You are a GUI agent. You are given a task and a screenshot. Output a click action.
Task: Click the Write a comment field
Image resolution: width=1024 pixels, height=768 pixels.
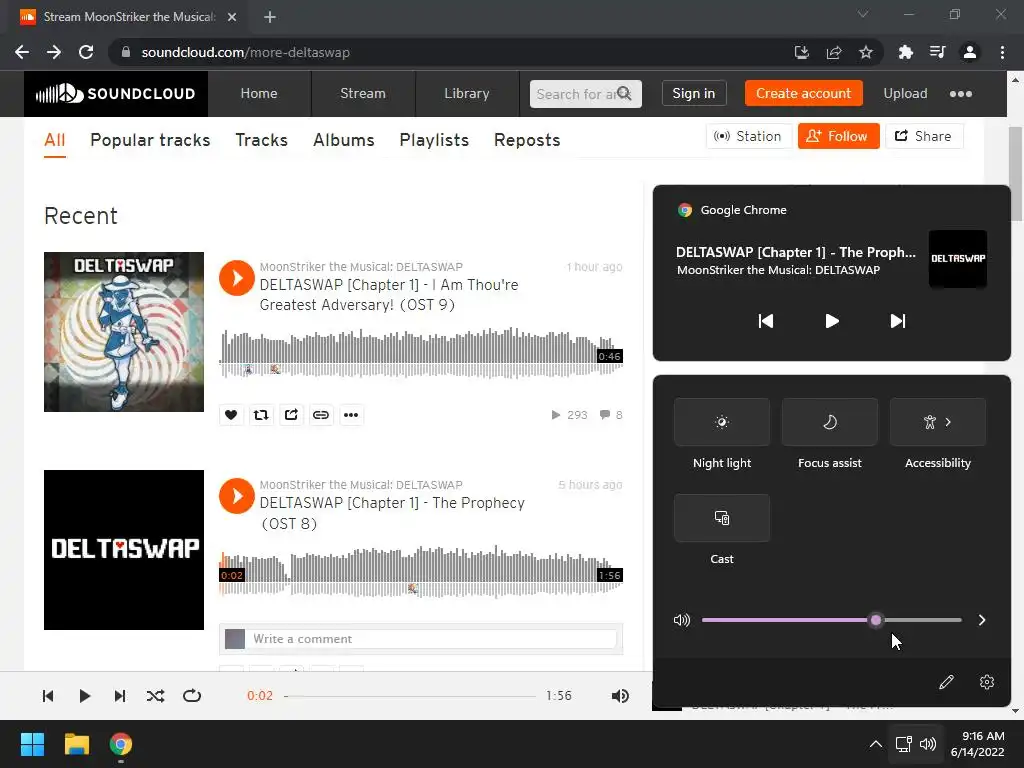pyautogui.click(x=432, y=639)
